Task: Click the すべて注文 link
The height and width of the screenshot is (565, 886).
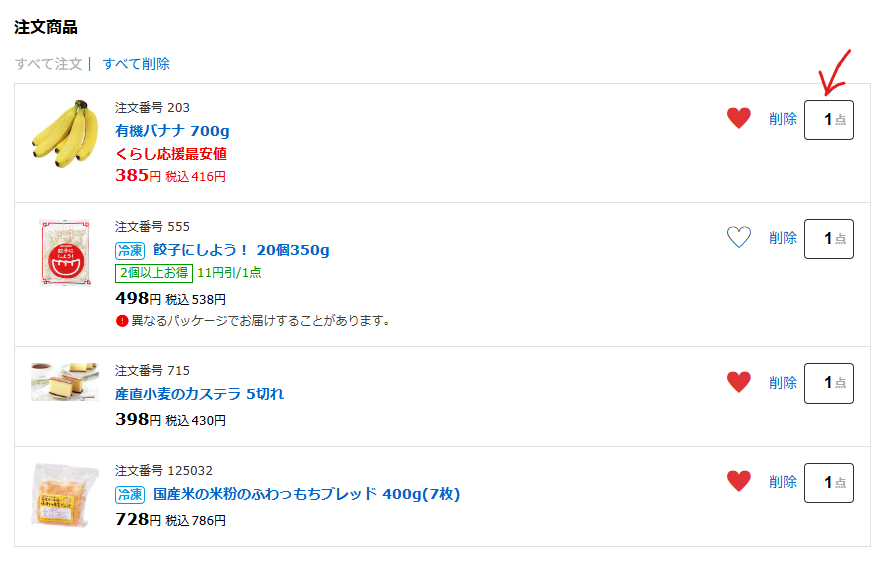Action: 49,64
